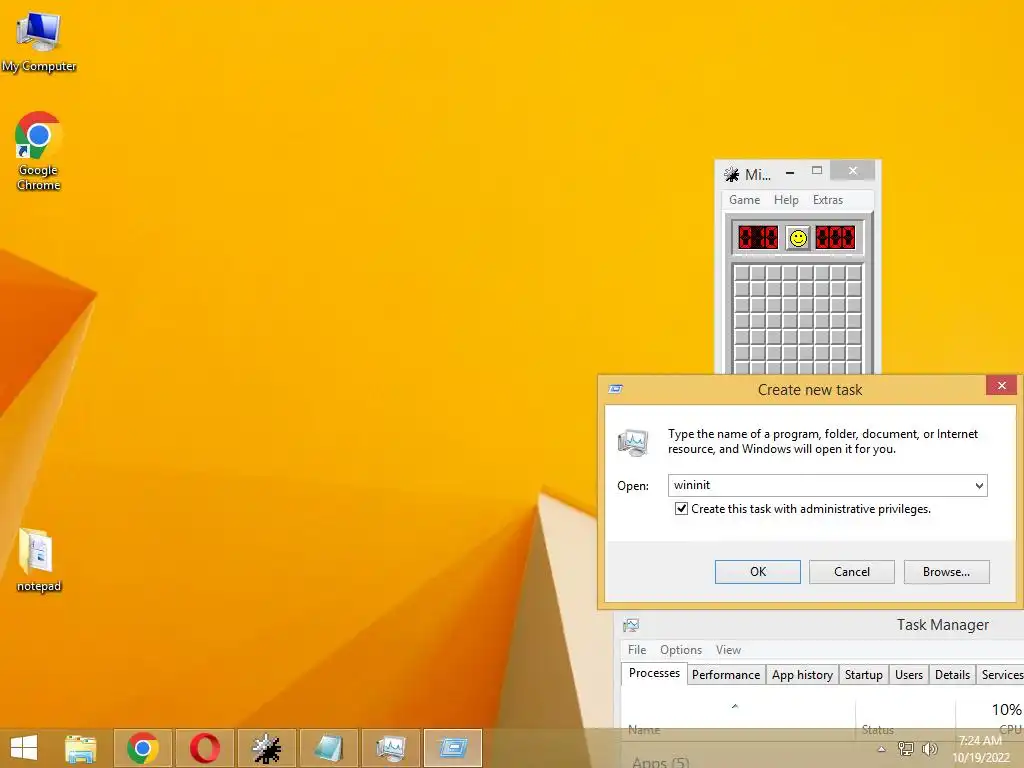1024x768 pixels.
Task: Click the Minesweeper mine counter display
Action: pyautogui.click(x=758, y=238)
